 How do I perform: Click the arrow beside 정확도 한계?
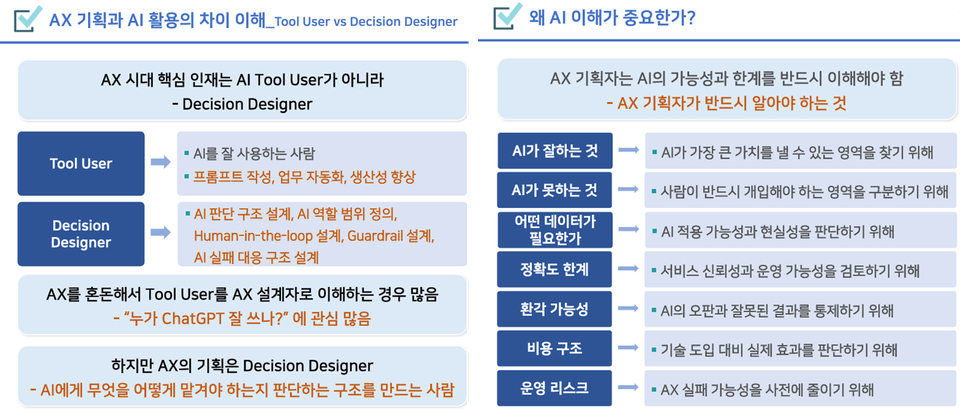click(628, 268)
